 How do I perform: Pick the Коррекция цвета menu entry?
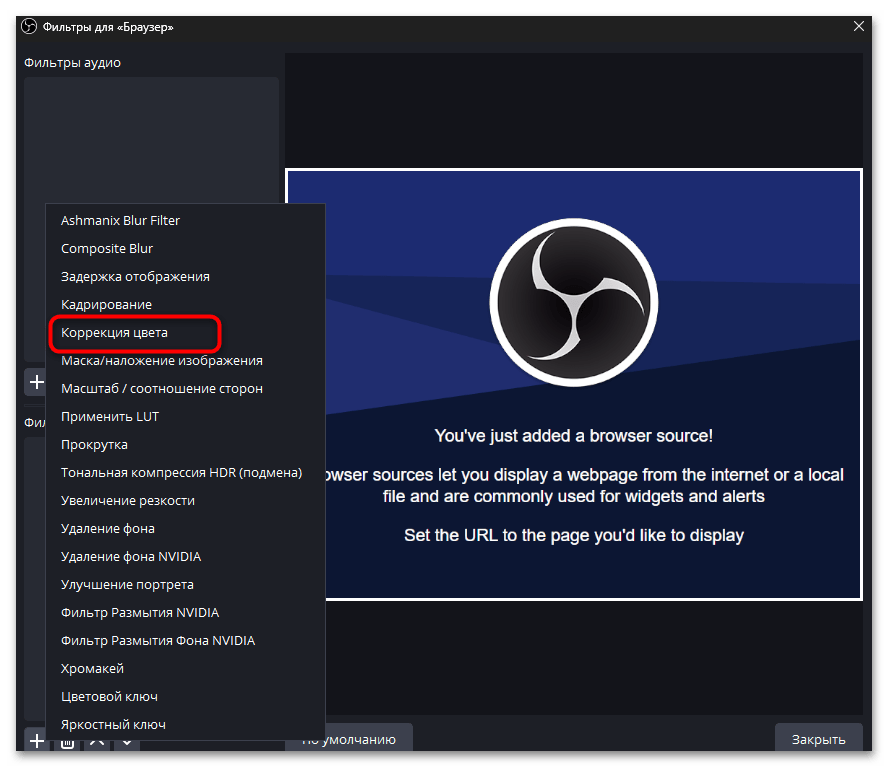point(114,332)
